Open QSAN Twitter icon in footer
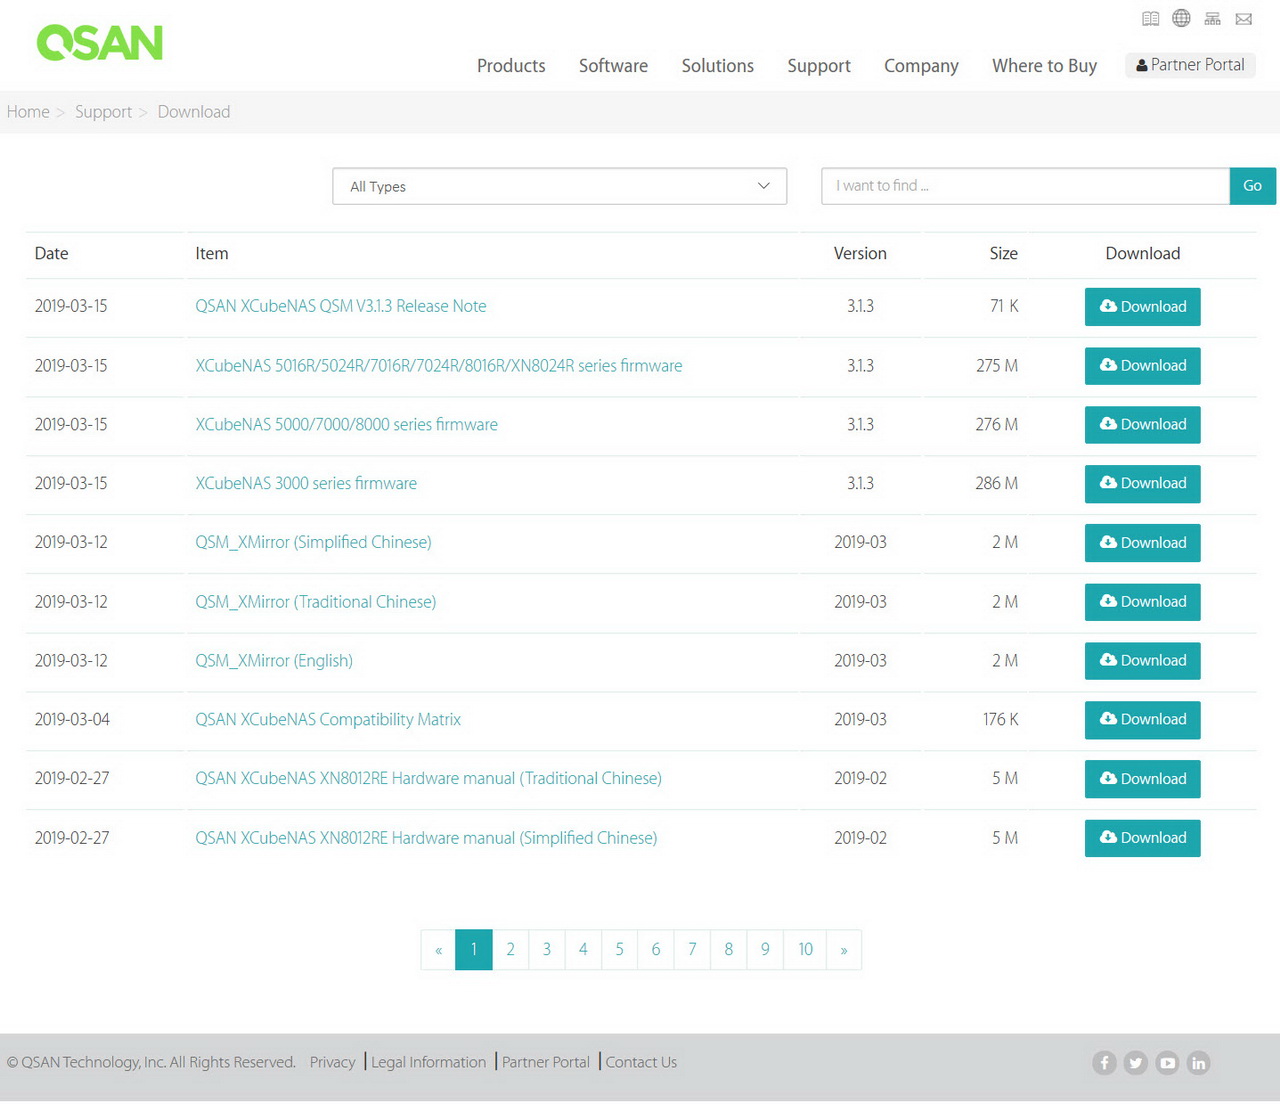 tap(1135, 1063)
